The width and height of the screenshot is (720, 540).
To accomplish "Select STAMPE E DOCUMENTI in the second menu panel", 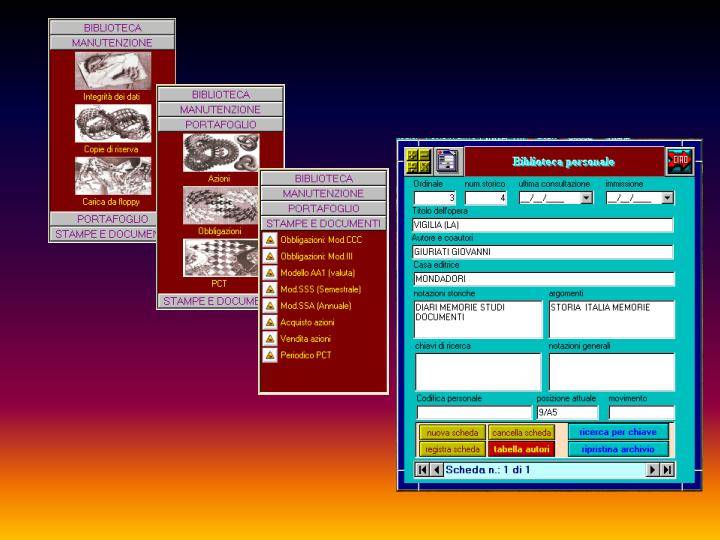I will coord(209,301).
